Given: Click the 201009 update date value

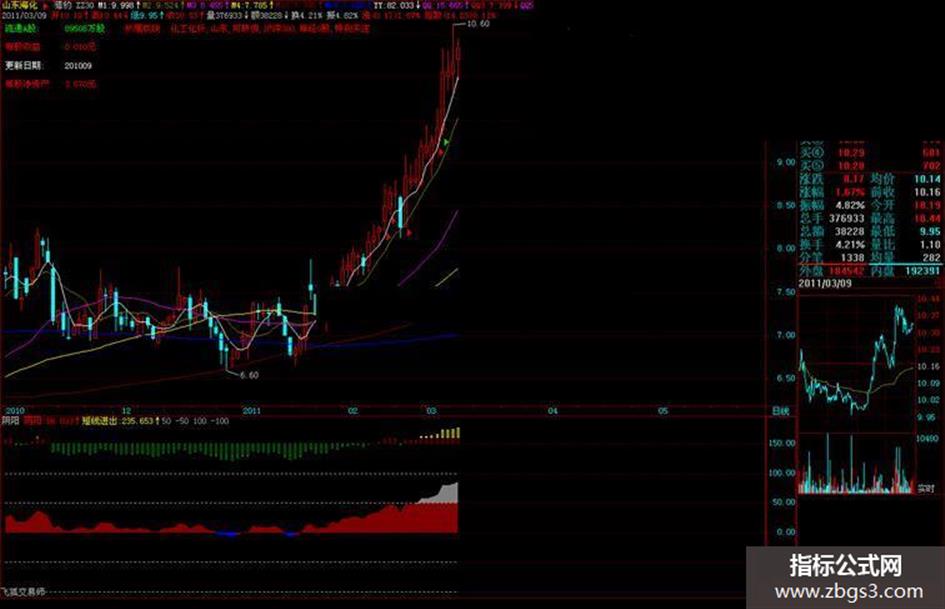Looking at the screenshot, I should (78, 65).
